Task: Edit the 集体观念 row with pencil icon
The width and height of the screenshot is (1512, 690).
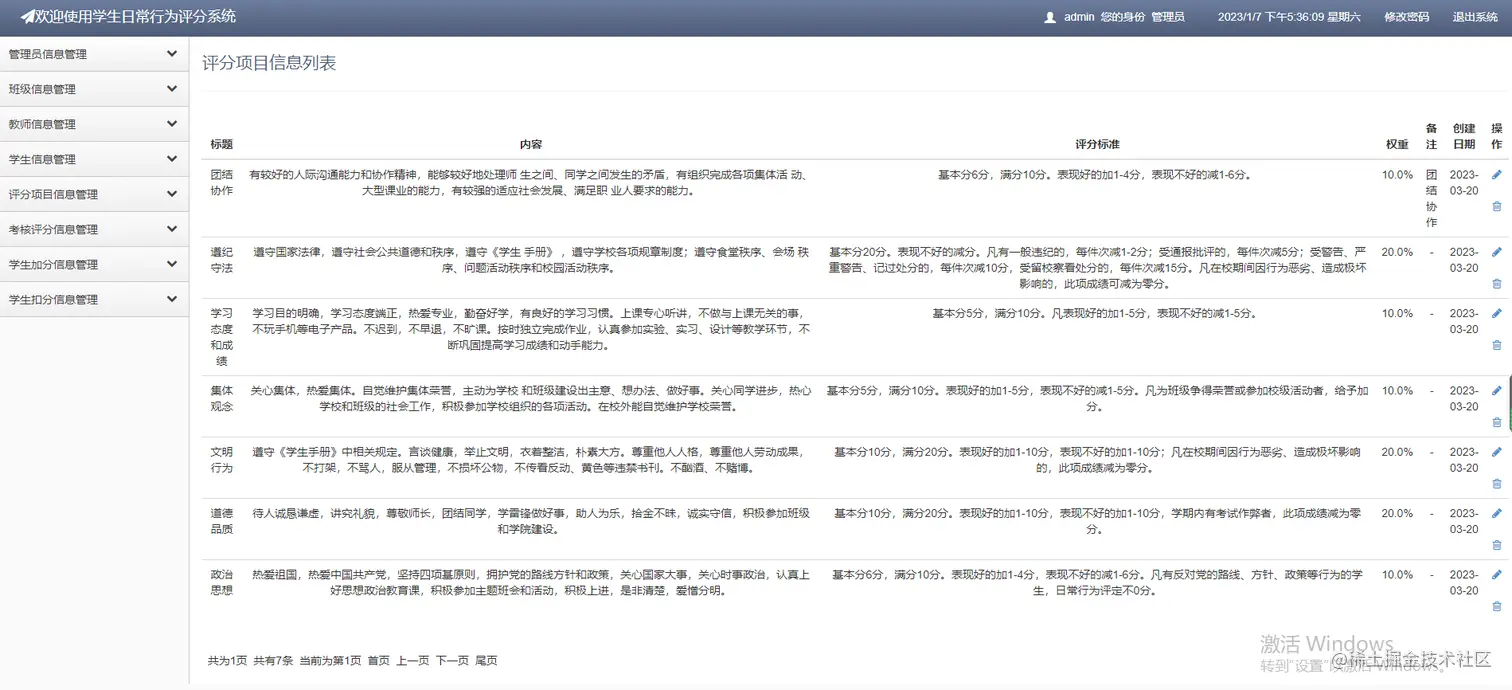Action: point(1496,390)
